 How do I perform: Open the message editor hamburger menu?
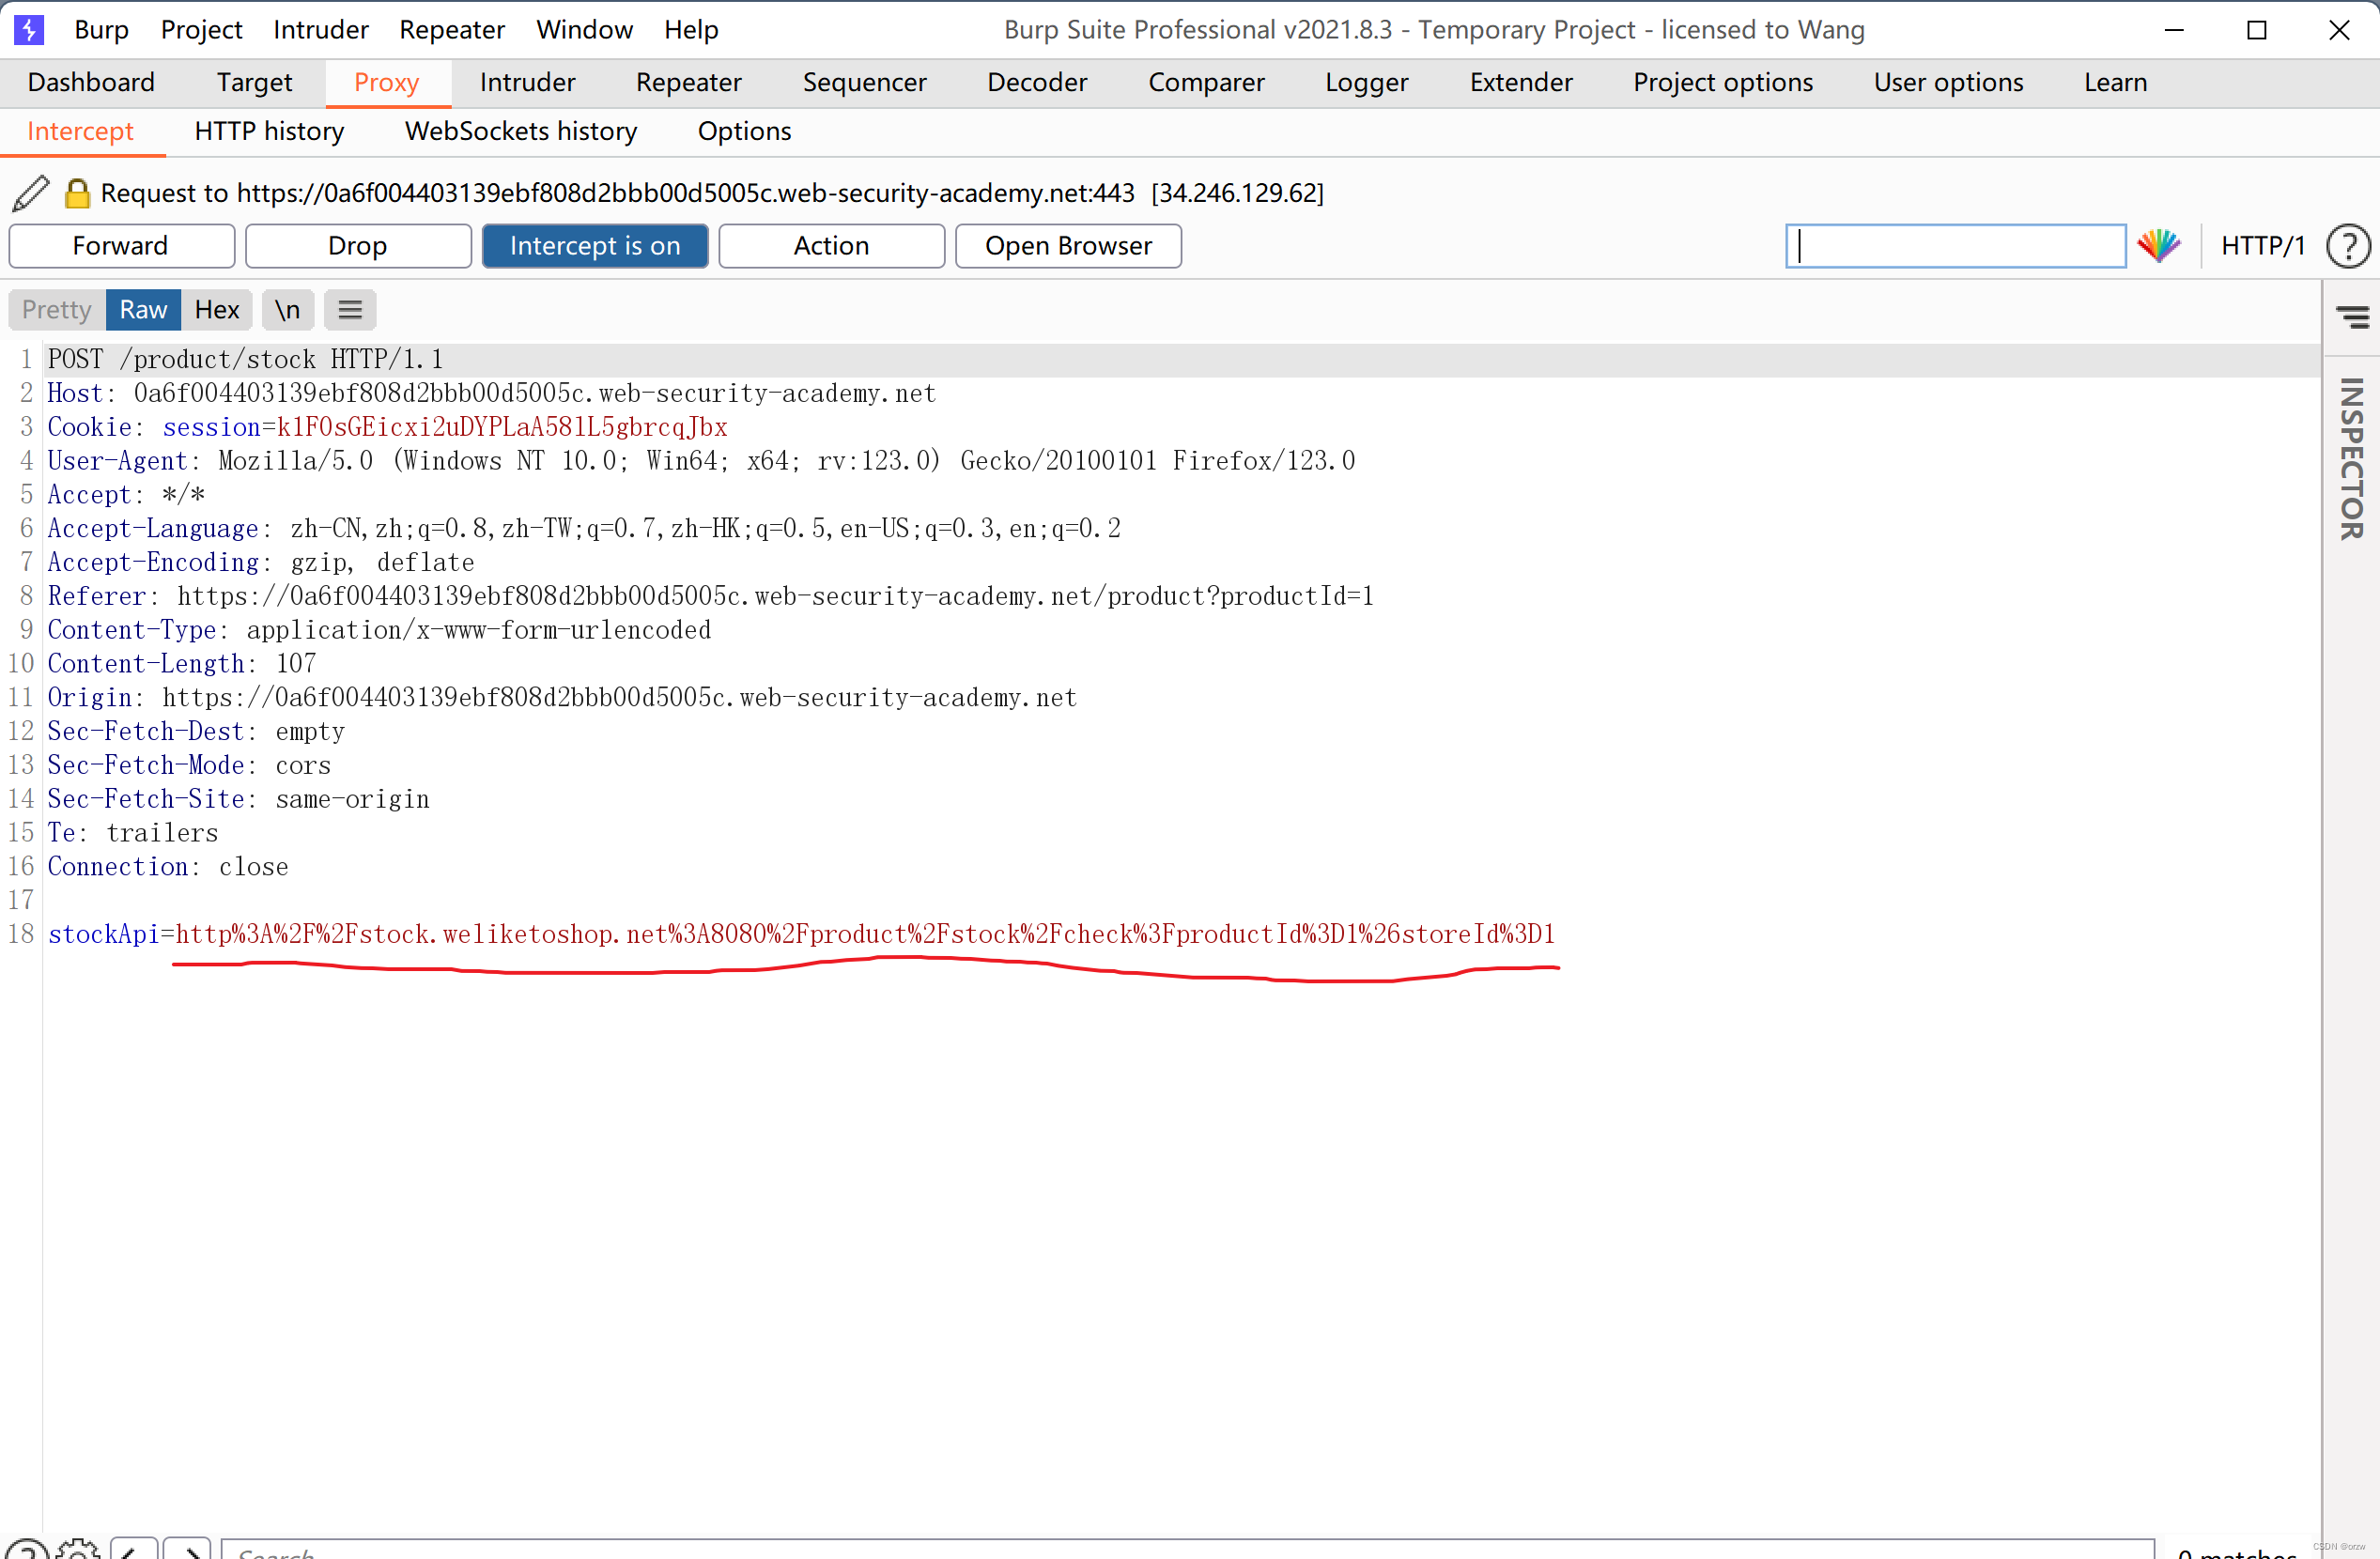pos(350,310)
